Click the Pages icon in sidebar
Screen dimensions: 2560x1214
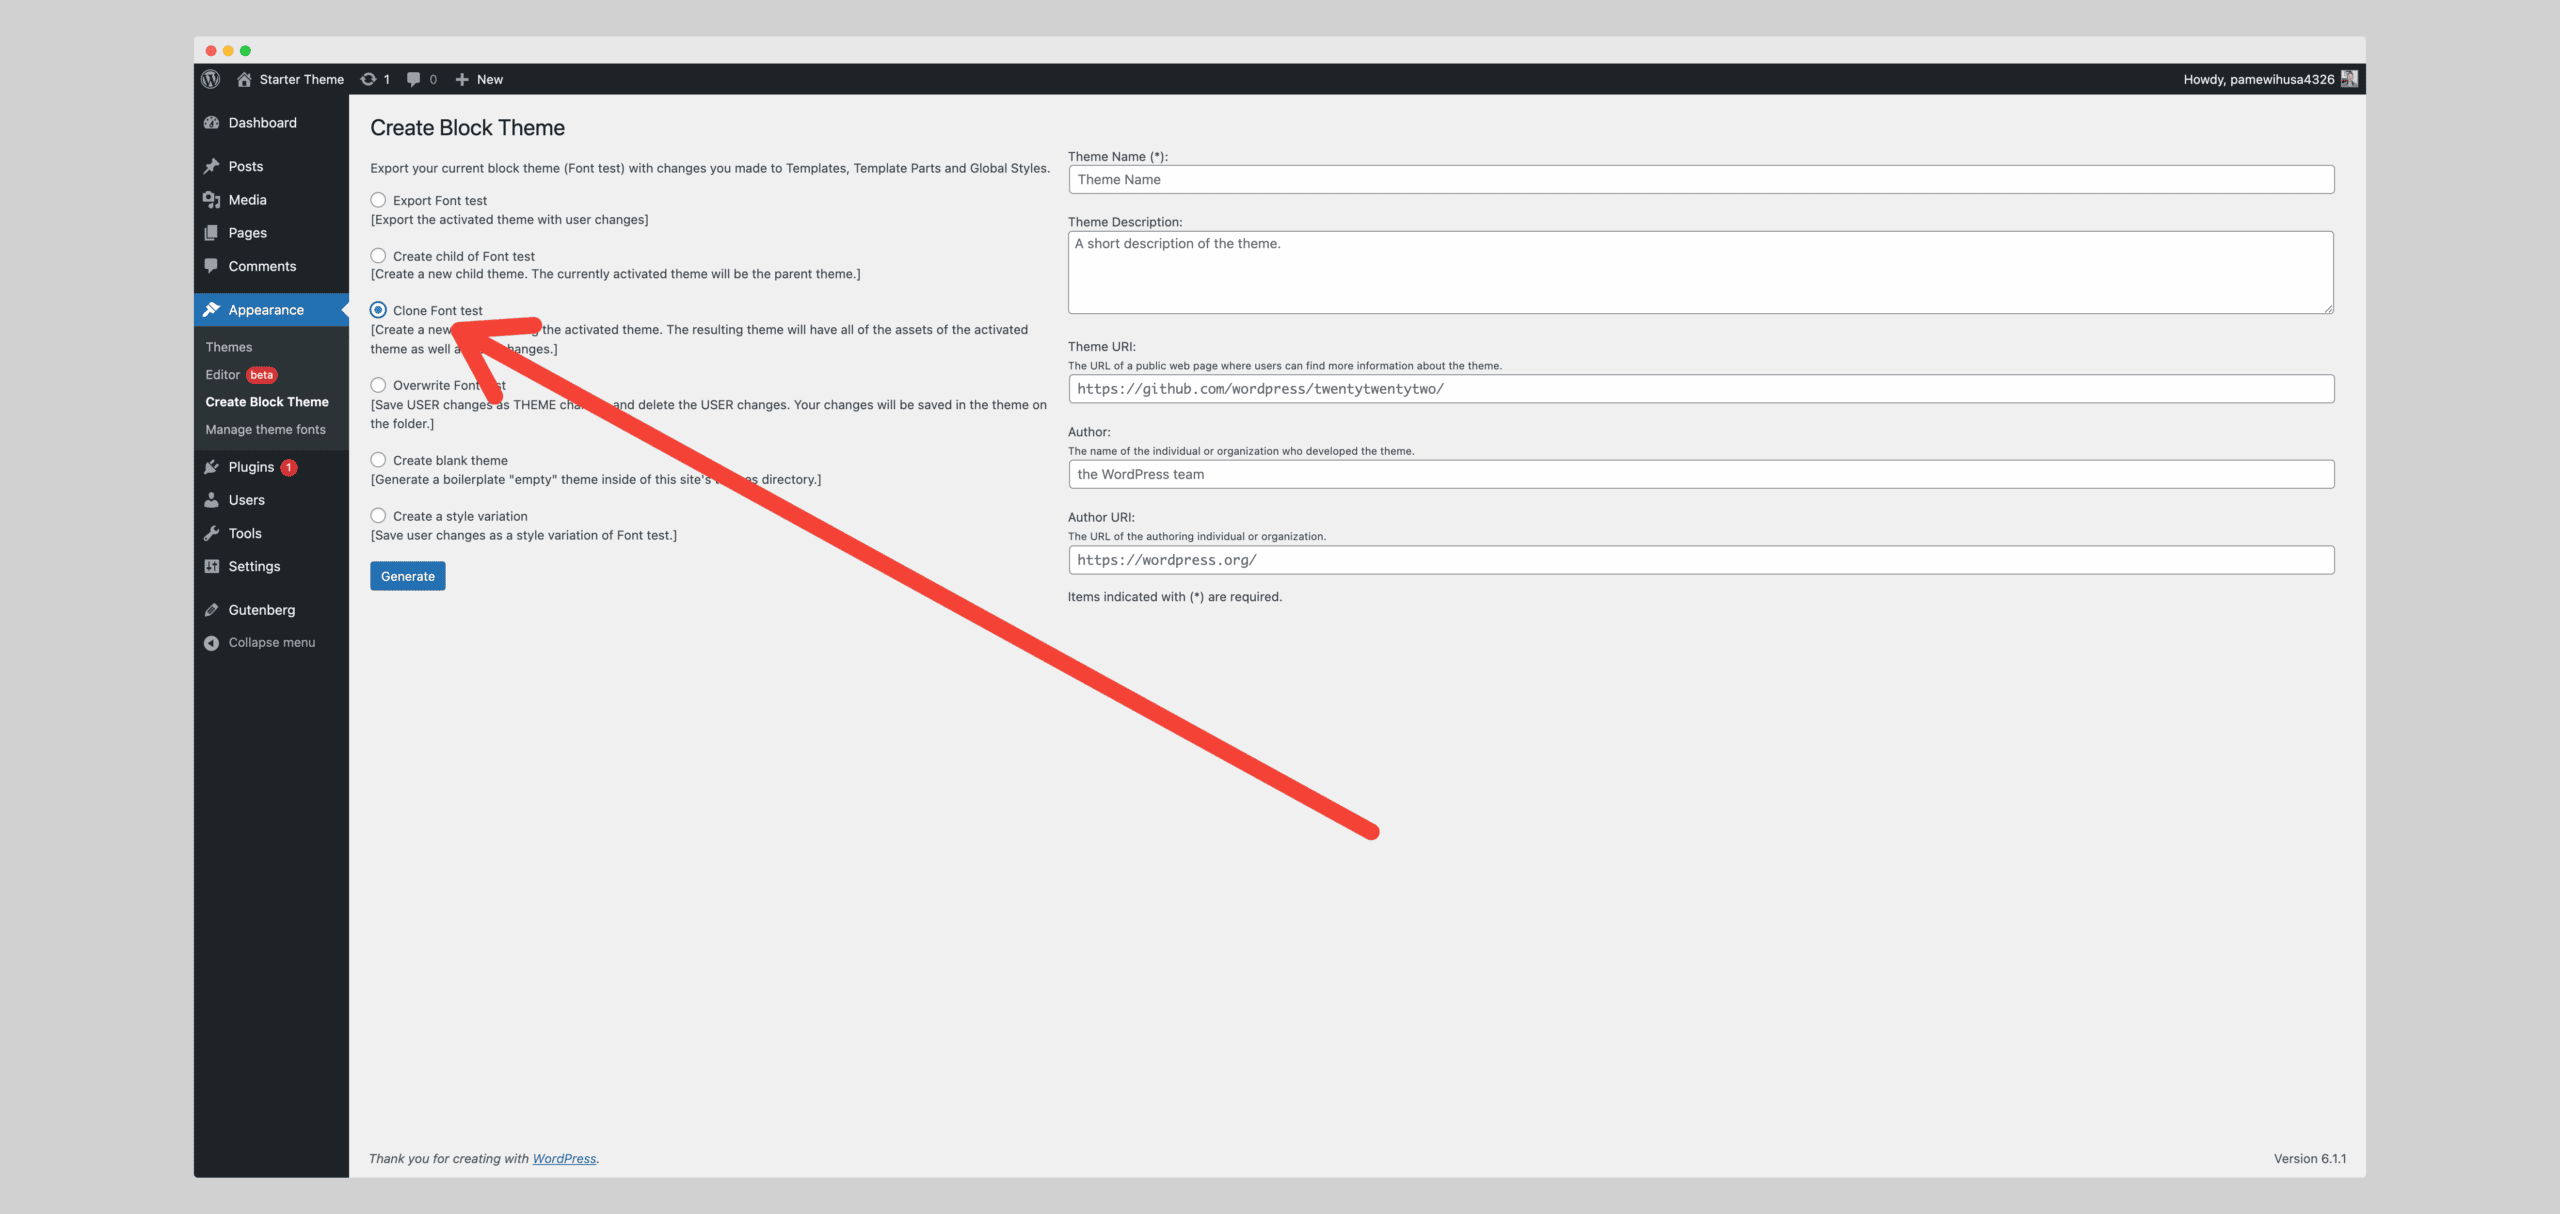point(211,233)
